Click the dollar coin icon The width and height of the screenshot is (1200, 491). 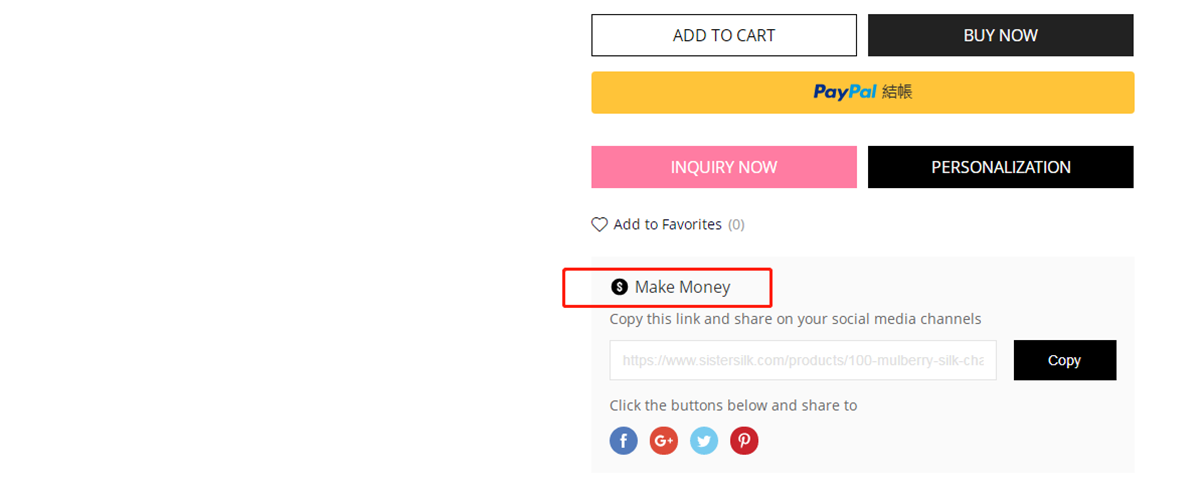pos(620,287)
